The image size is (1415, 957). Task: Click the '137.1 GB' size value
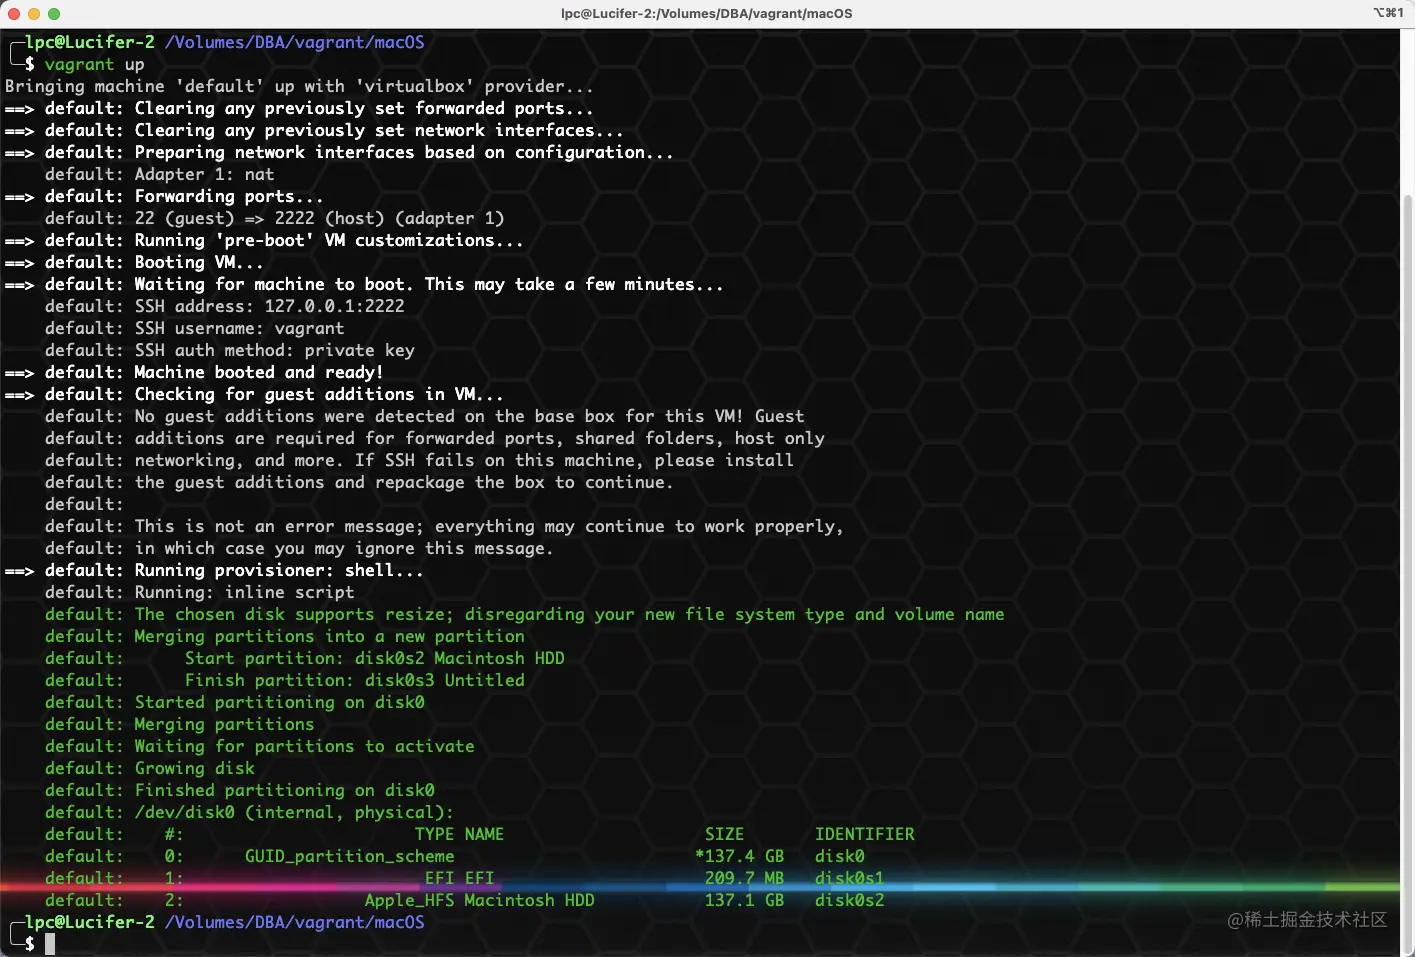(x=744, y=901)
